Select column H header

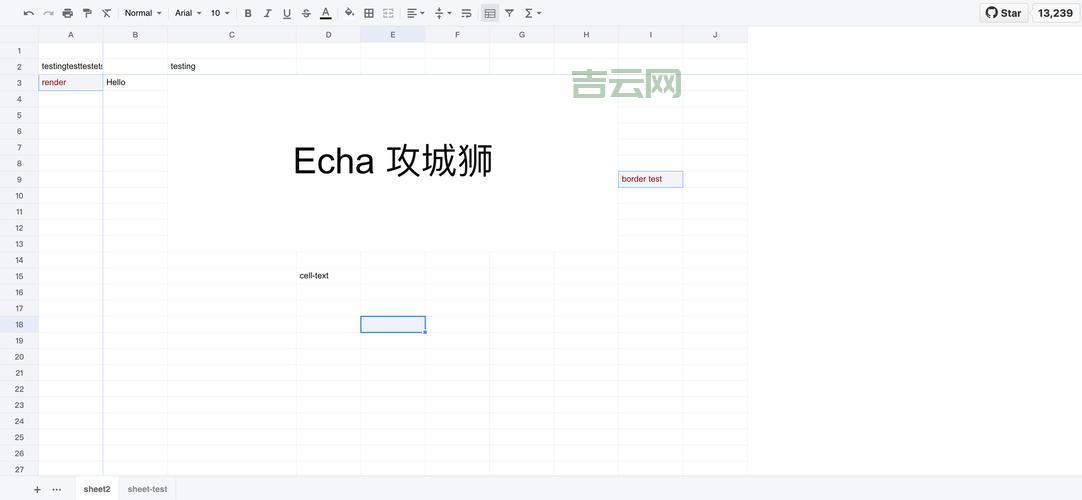pos(586,34)
